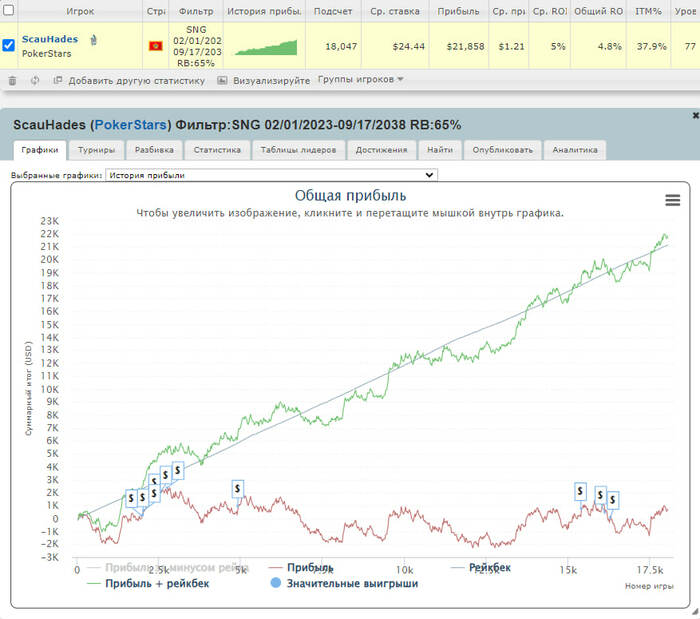
Task: Click the $ marker near game 5k
Action: point(238,489)
